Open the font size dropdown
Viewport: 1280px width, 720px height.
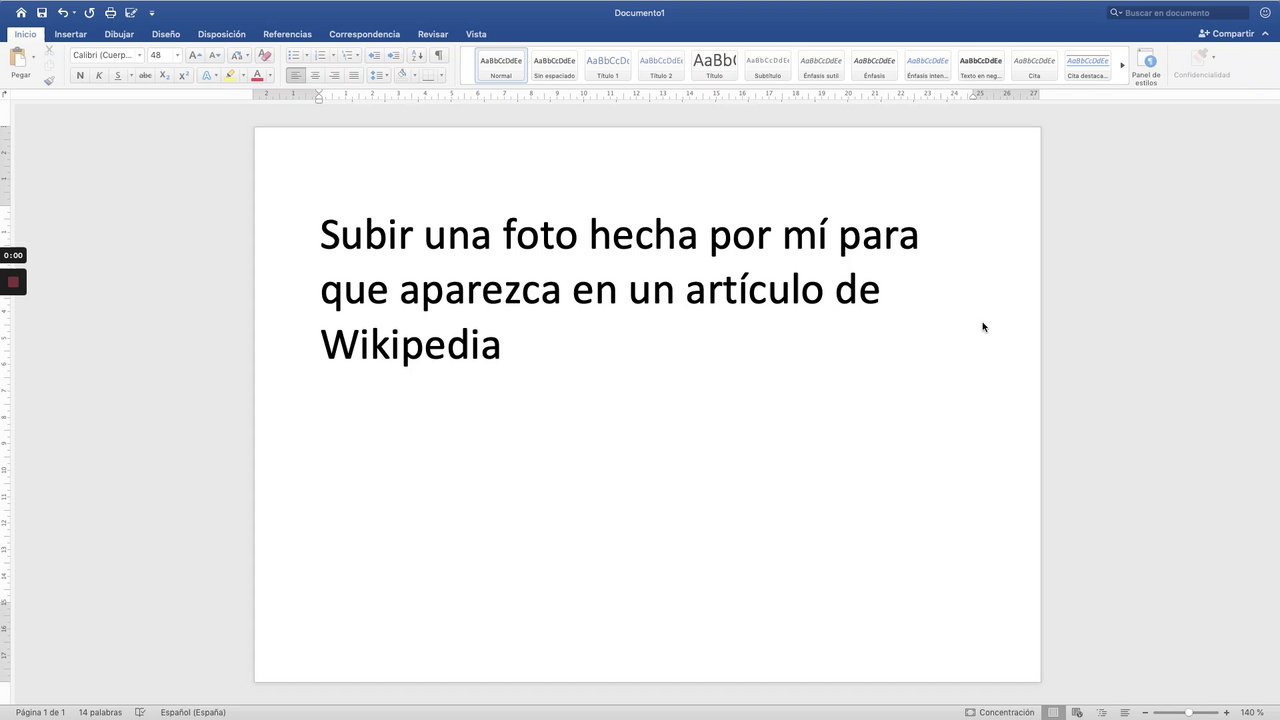[x=177, y=55]
